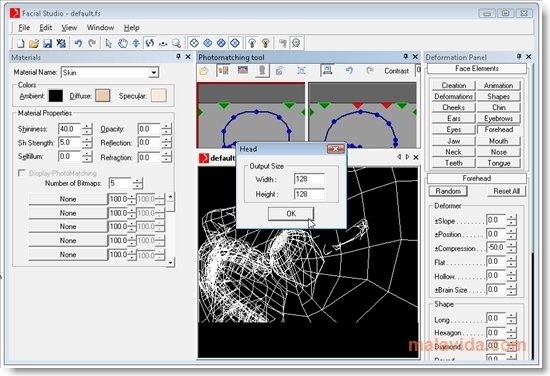
Task: Pick the Specular color swatch
Action: pos(159,96)
